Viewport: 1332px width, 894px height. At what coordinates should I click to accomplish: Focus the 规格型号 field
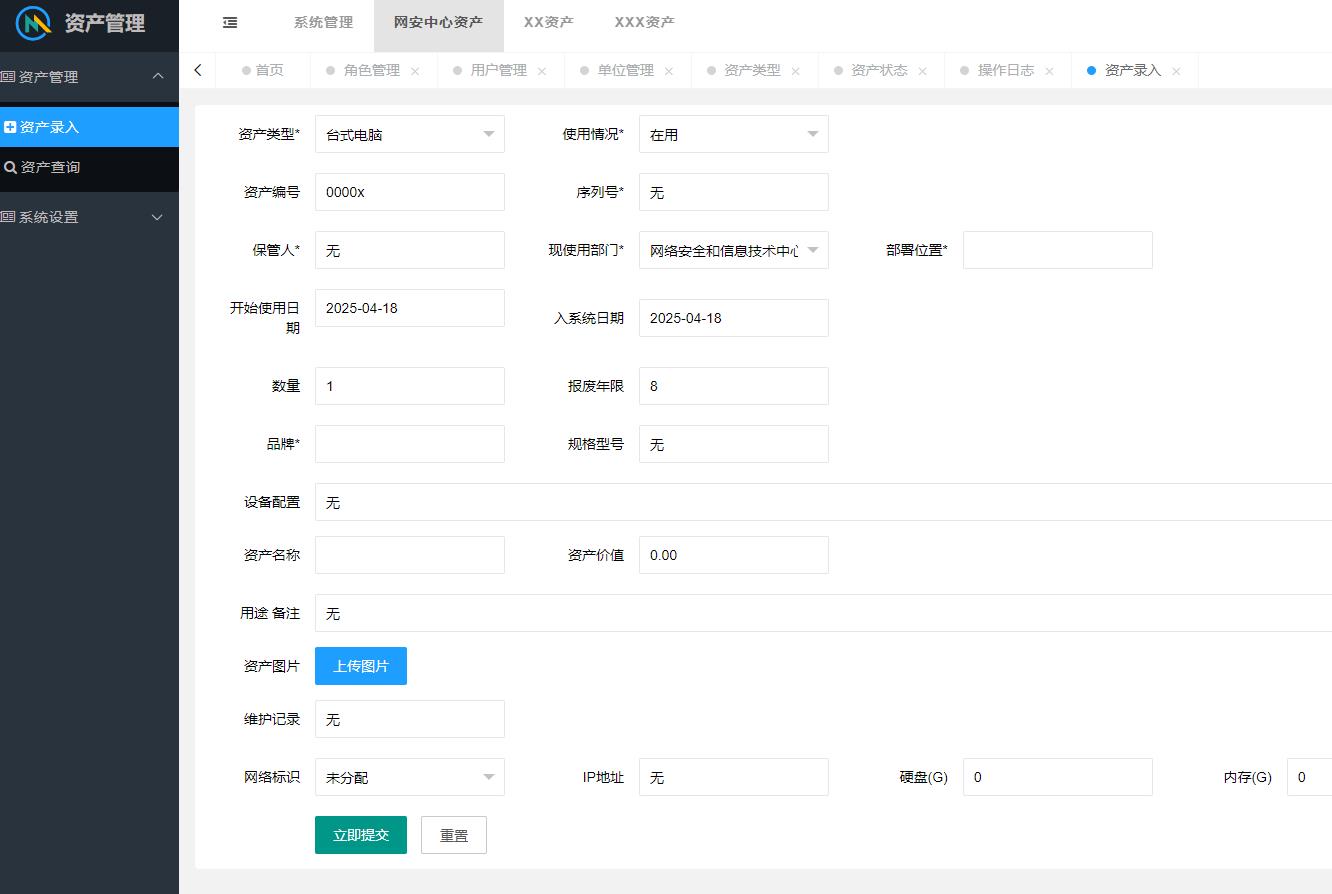coord(734,444)
